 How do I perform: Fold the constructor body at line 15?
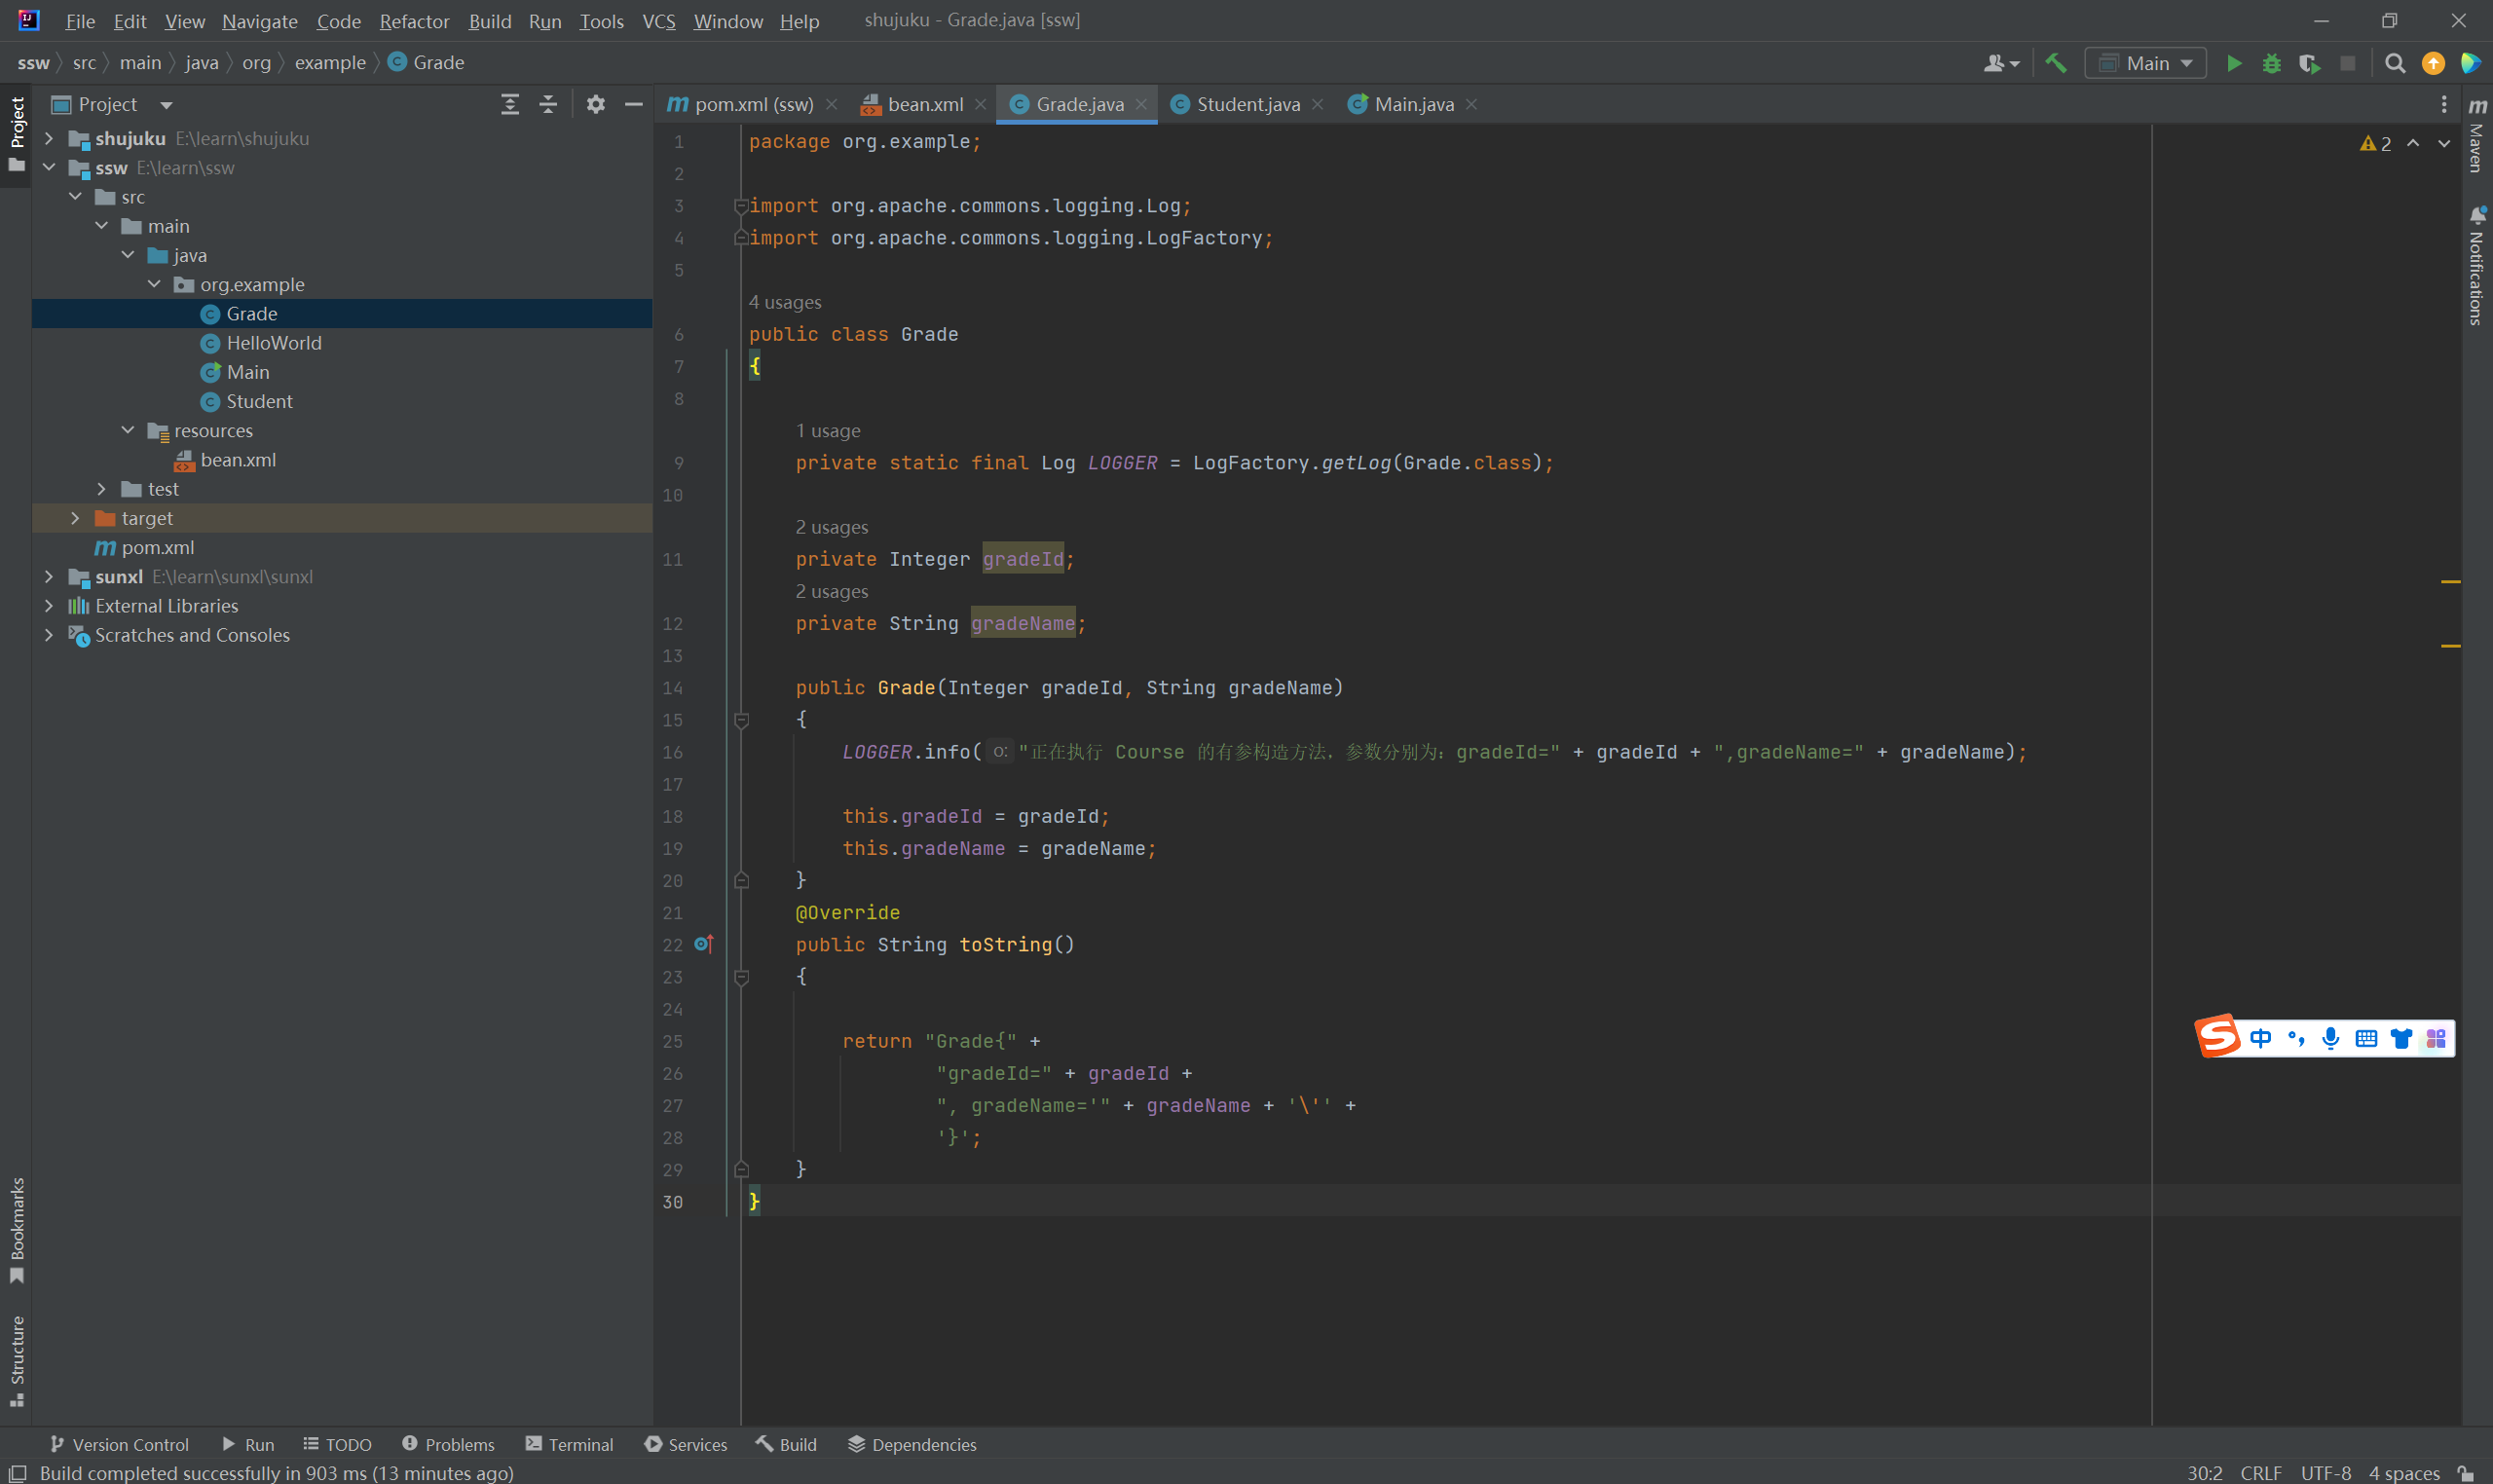[x=741, y=720]
